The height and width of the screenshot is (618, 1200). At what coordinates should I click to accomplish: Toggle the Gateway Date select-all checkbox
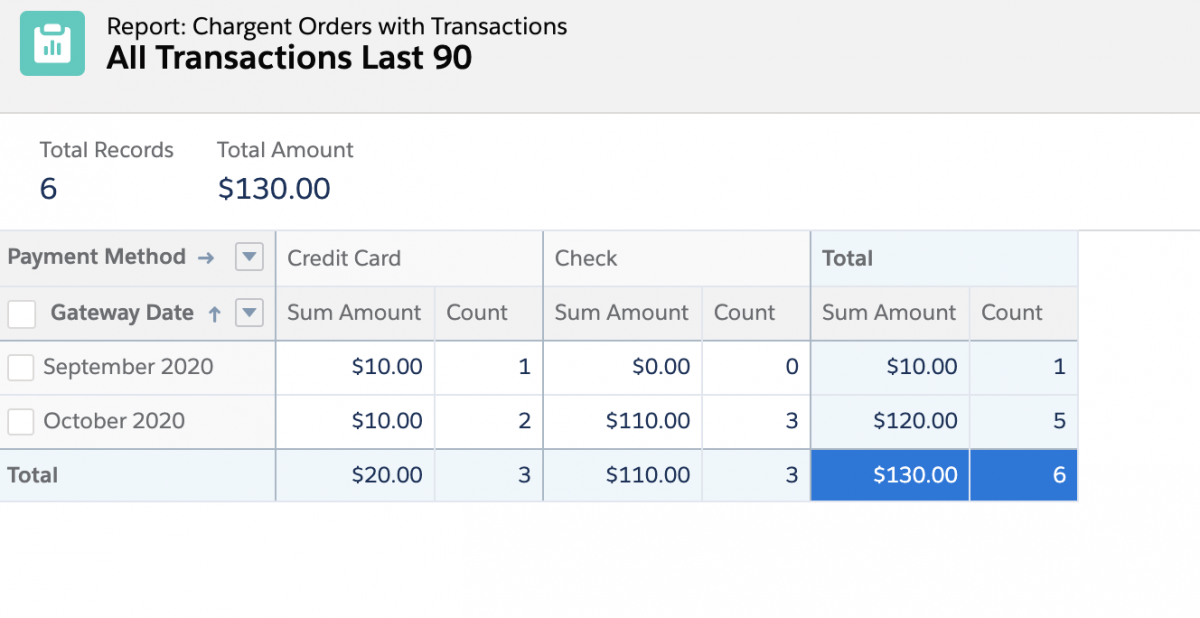22,314
